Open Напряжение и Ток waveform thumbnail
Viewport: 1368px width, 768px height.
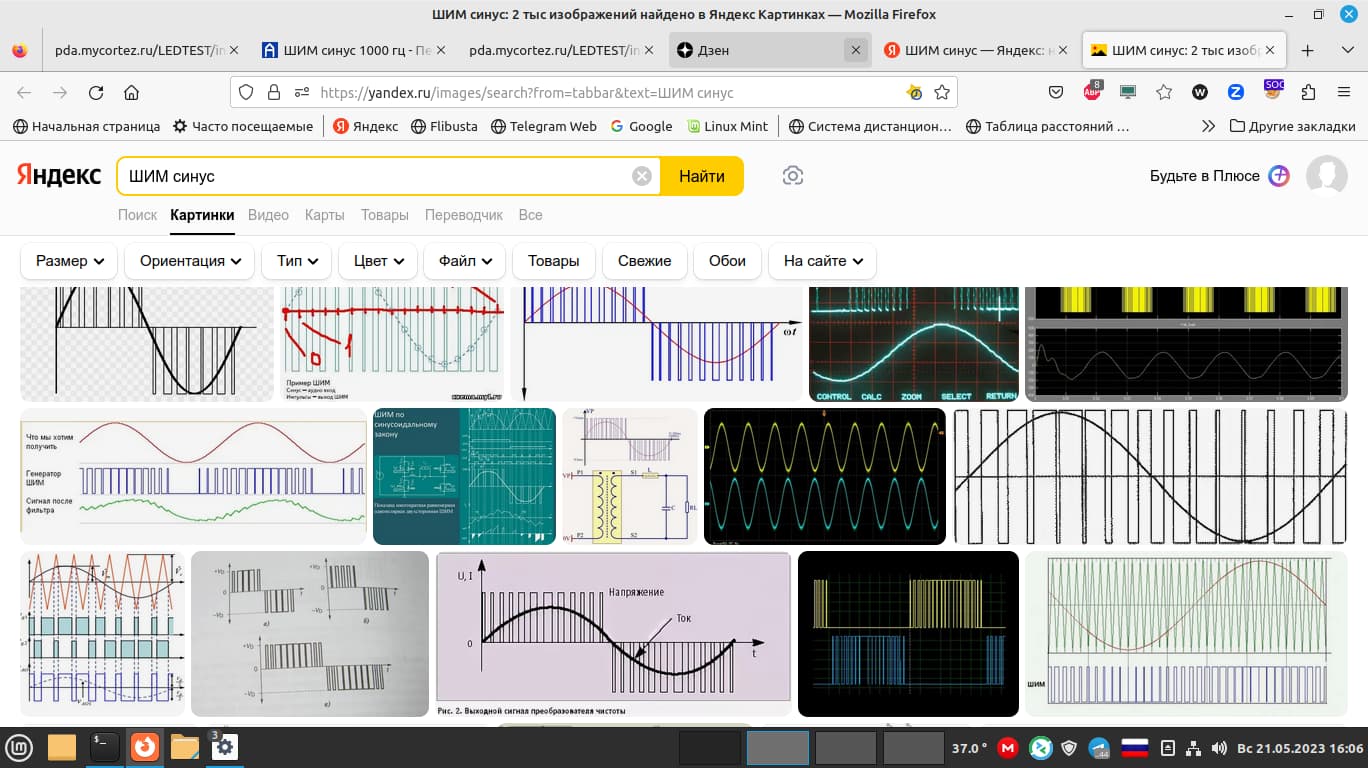[x=613, y=633]
